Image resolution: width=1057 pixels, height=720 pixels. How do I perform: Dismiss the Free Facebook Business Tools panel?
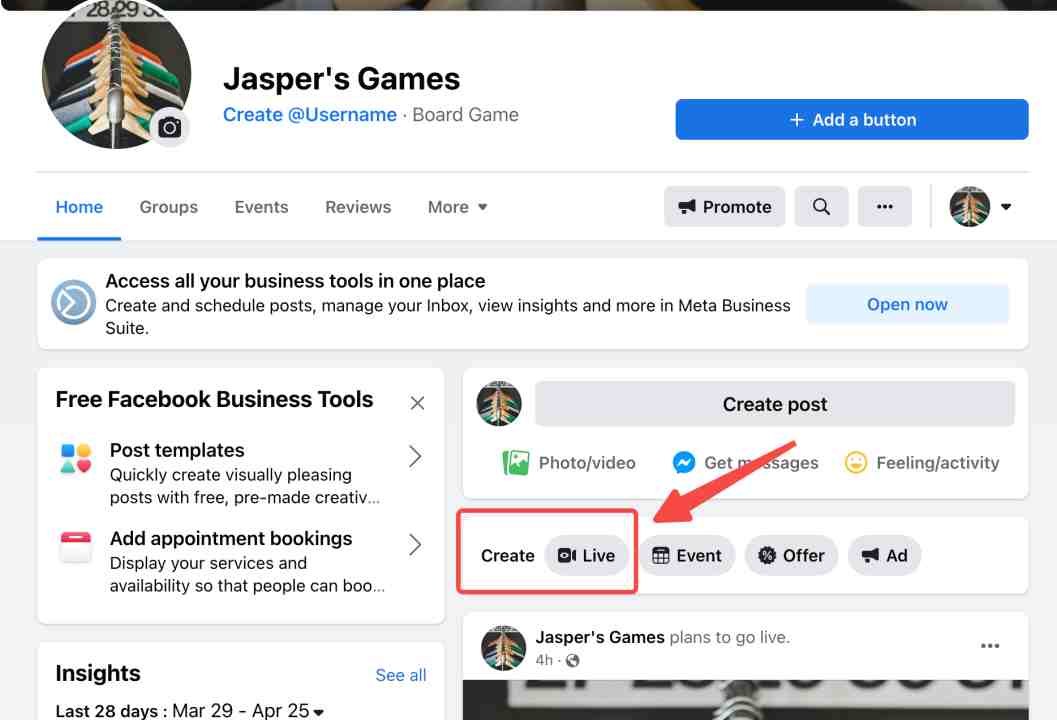(417, 403)
